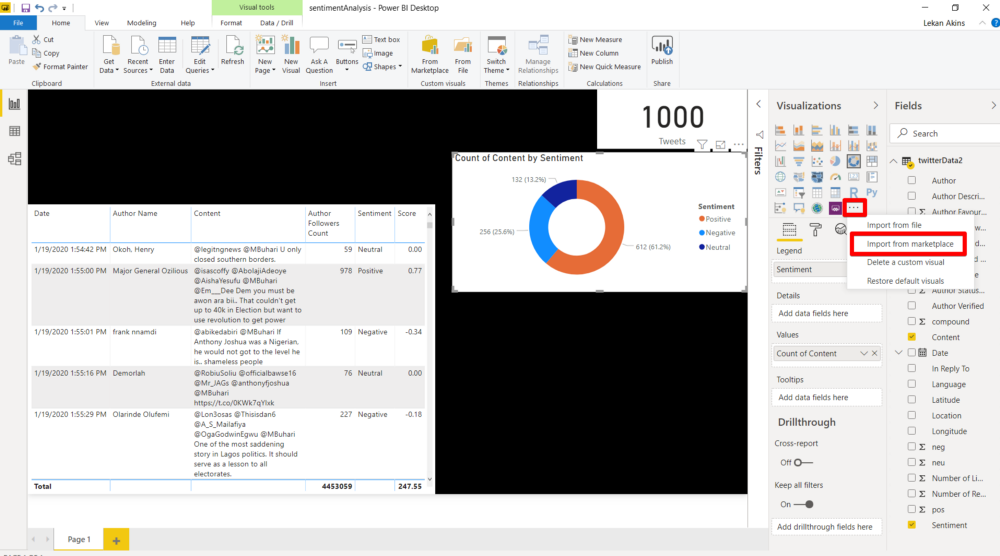Click the filter icon on donut visual
This screenshot has height=556, width=1000.
click(x=702, y=145)
